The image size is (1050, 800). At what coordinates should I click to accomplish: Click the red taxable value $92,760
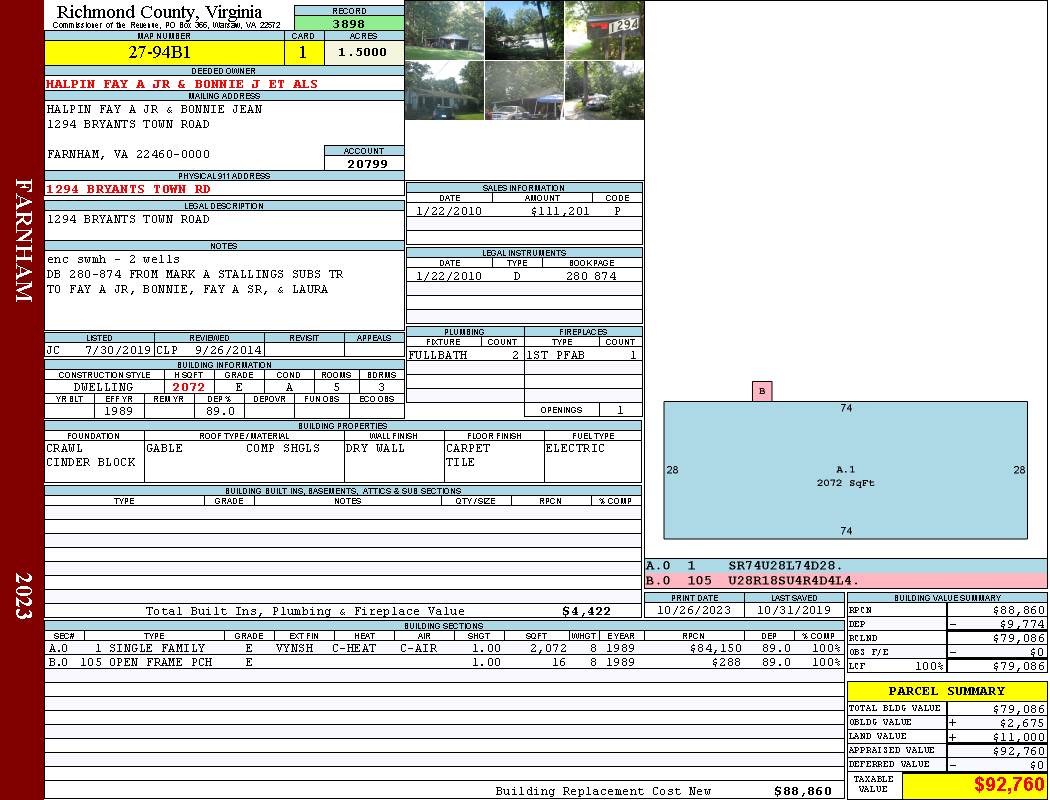[1008, 785]
